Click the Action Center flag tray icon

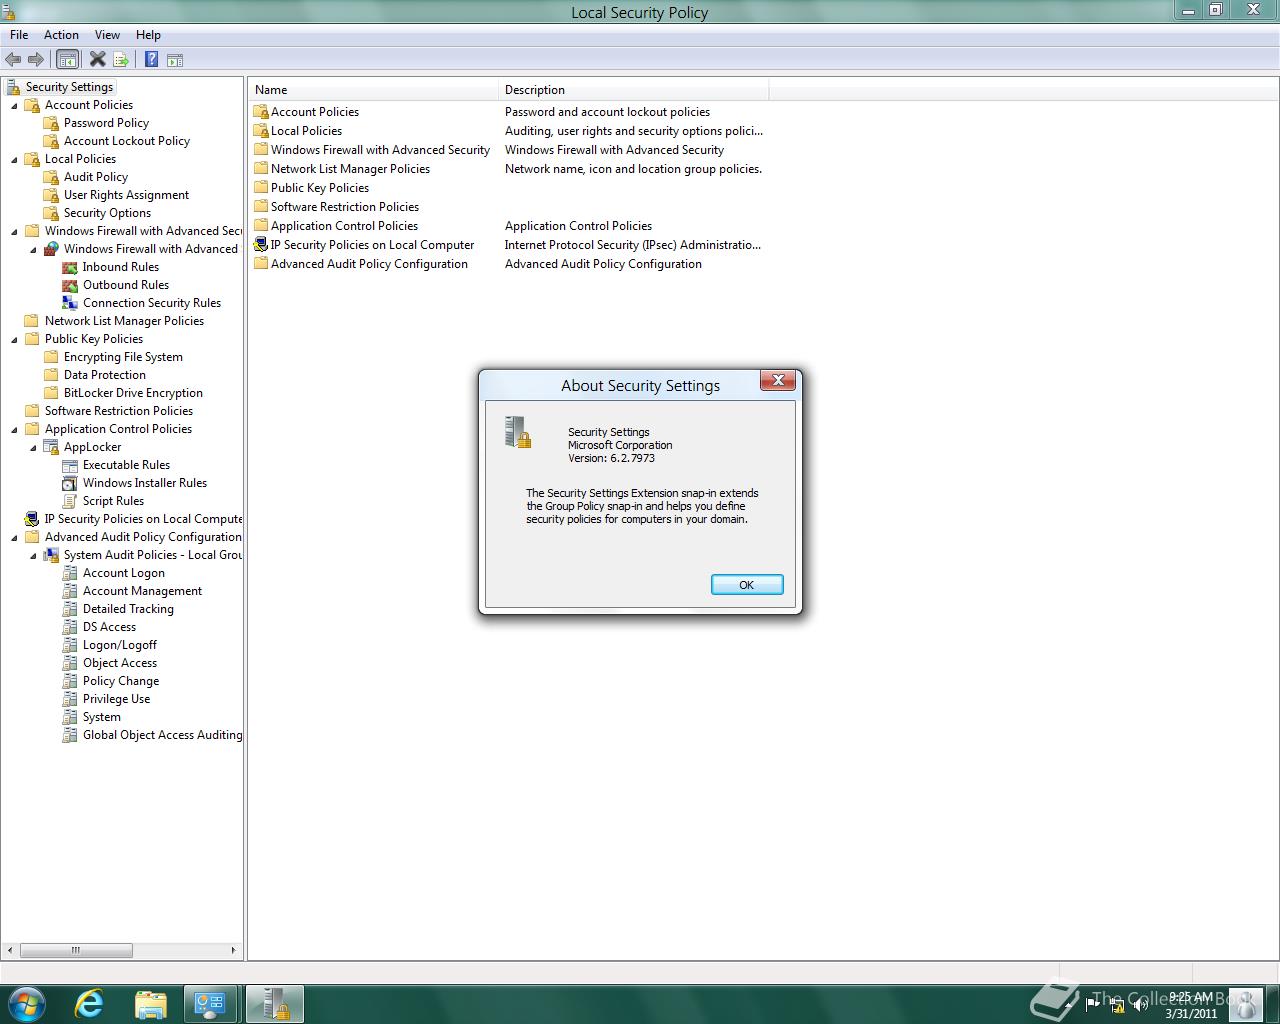(1092, 1004)
